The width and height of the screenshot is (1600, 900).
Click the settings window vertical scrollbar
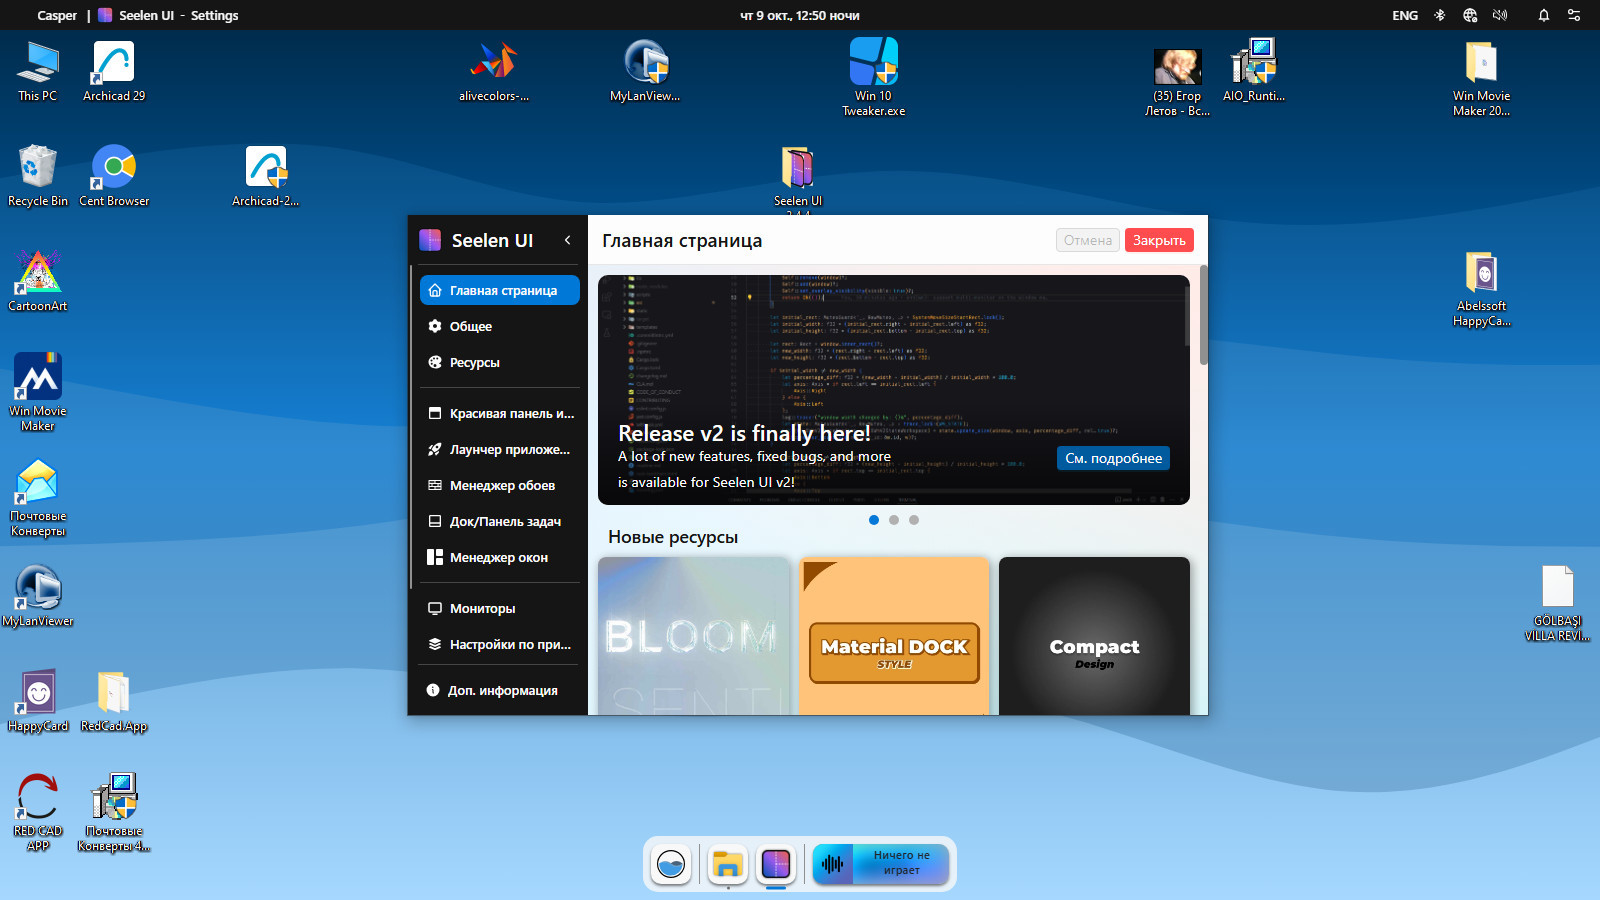(x=1204, y=315)
